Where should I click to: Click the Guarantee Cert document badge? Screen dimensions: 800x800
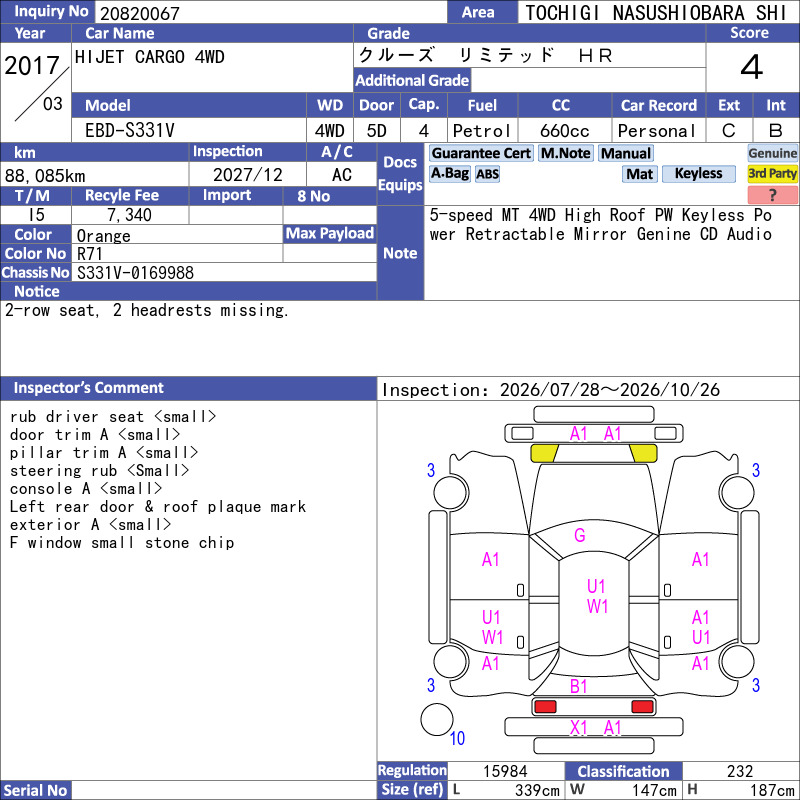pyautogui.click(x=481, y=153)
